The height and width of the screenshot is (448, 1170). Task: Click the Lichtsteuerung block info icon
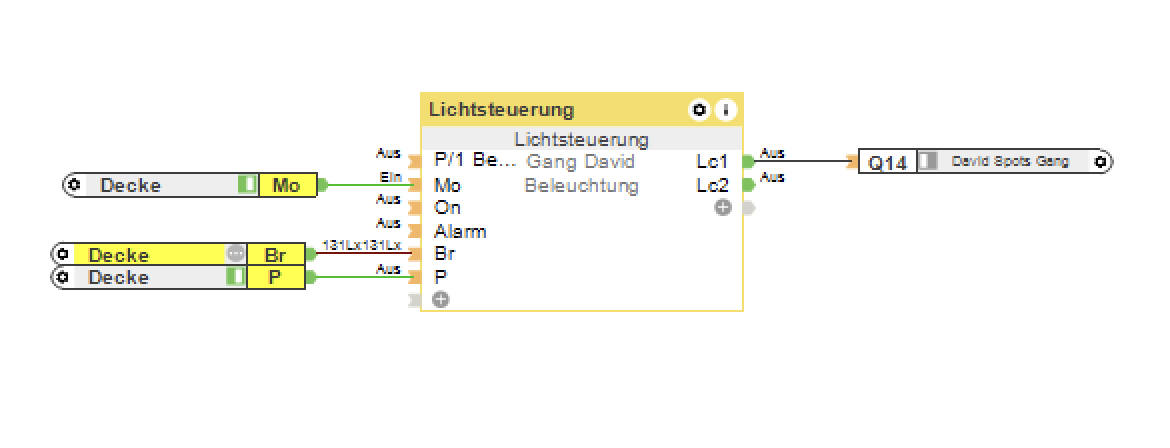[726, 109]
